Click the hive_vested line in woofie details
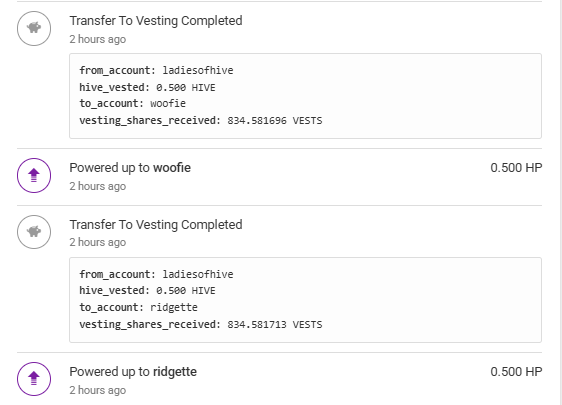This screenshot has width=562, height=405. tap(147, 87)
